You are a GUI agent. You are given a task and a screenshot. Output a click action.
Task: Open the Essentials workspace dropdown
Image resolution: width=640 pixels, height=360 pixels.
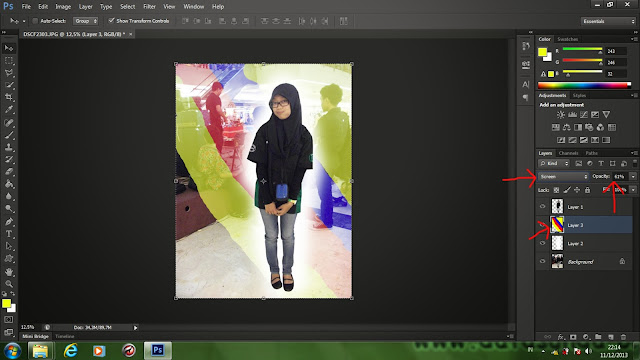point(608,21)
